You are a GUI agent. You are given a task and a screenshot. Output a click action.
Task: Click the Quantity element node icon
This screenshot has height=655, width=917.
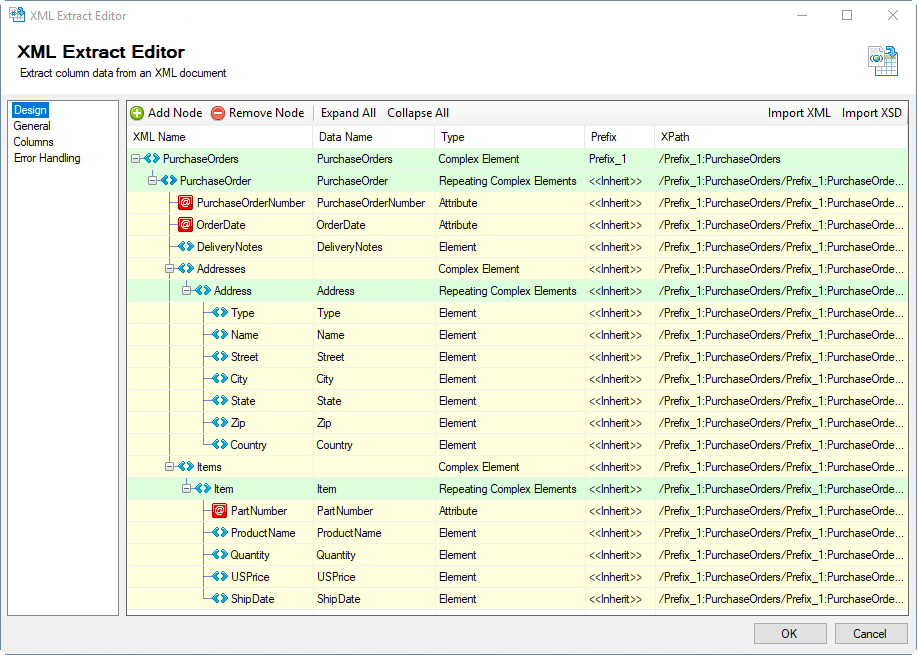220,554
